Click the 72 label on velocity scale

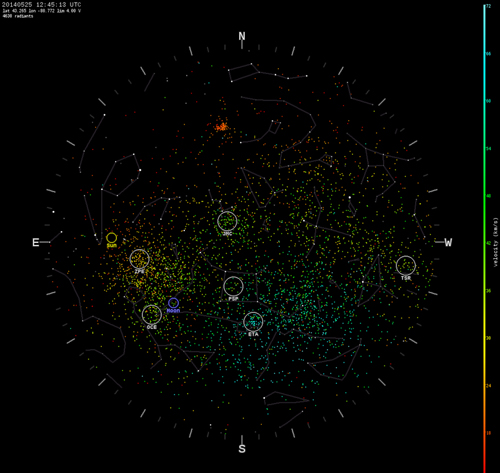(489, 6)
